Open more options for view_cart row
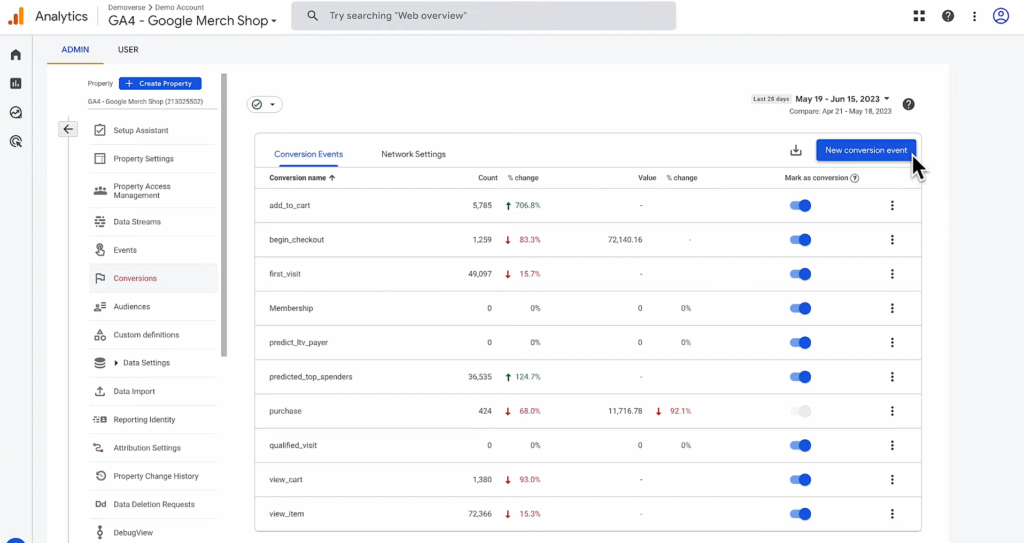This screenshot has height=543, width=1024. click(x=892, y=480)
